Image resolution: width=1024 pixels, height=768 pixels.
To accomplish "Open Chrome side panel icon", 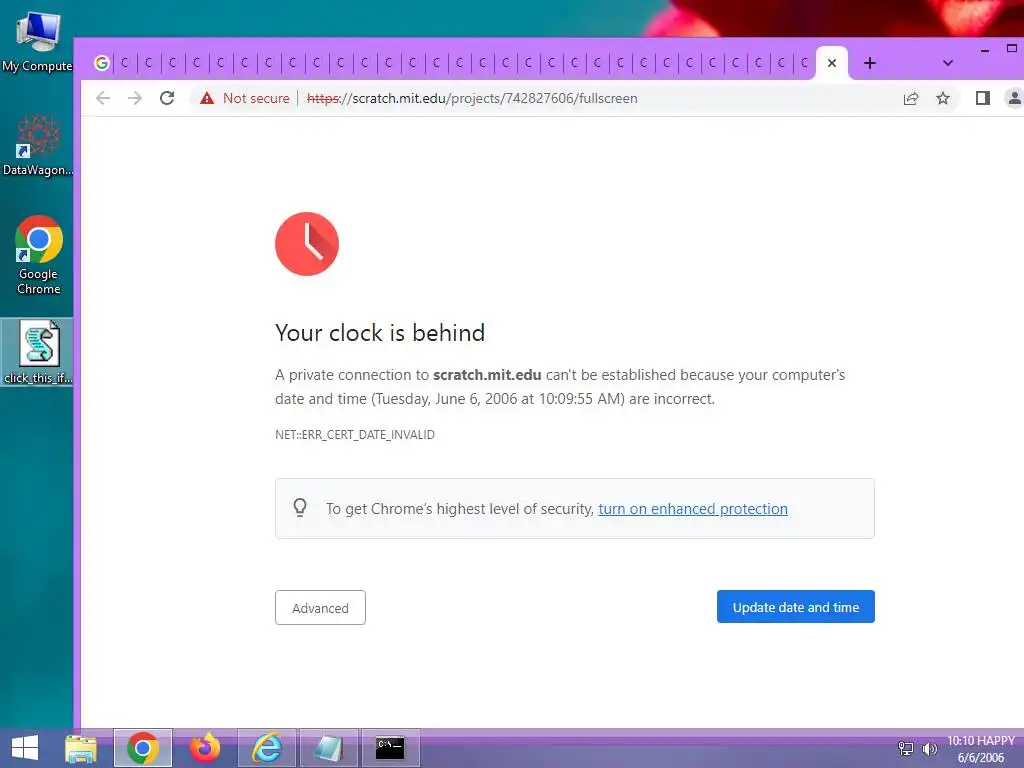I will click(x=983, y=98).
